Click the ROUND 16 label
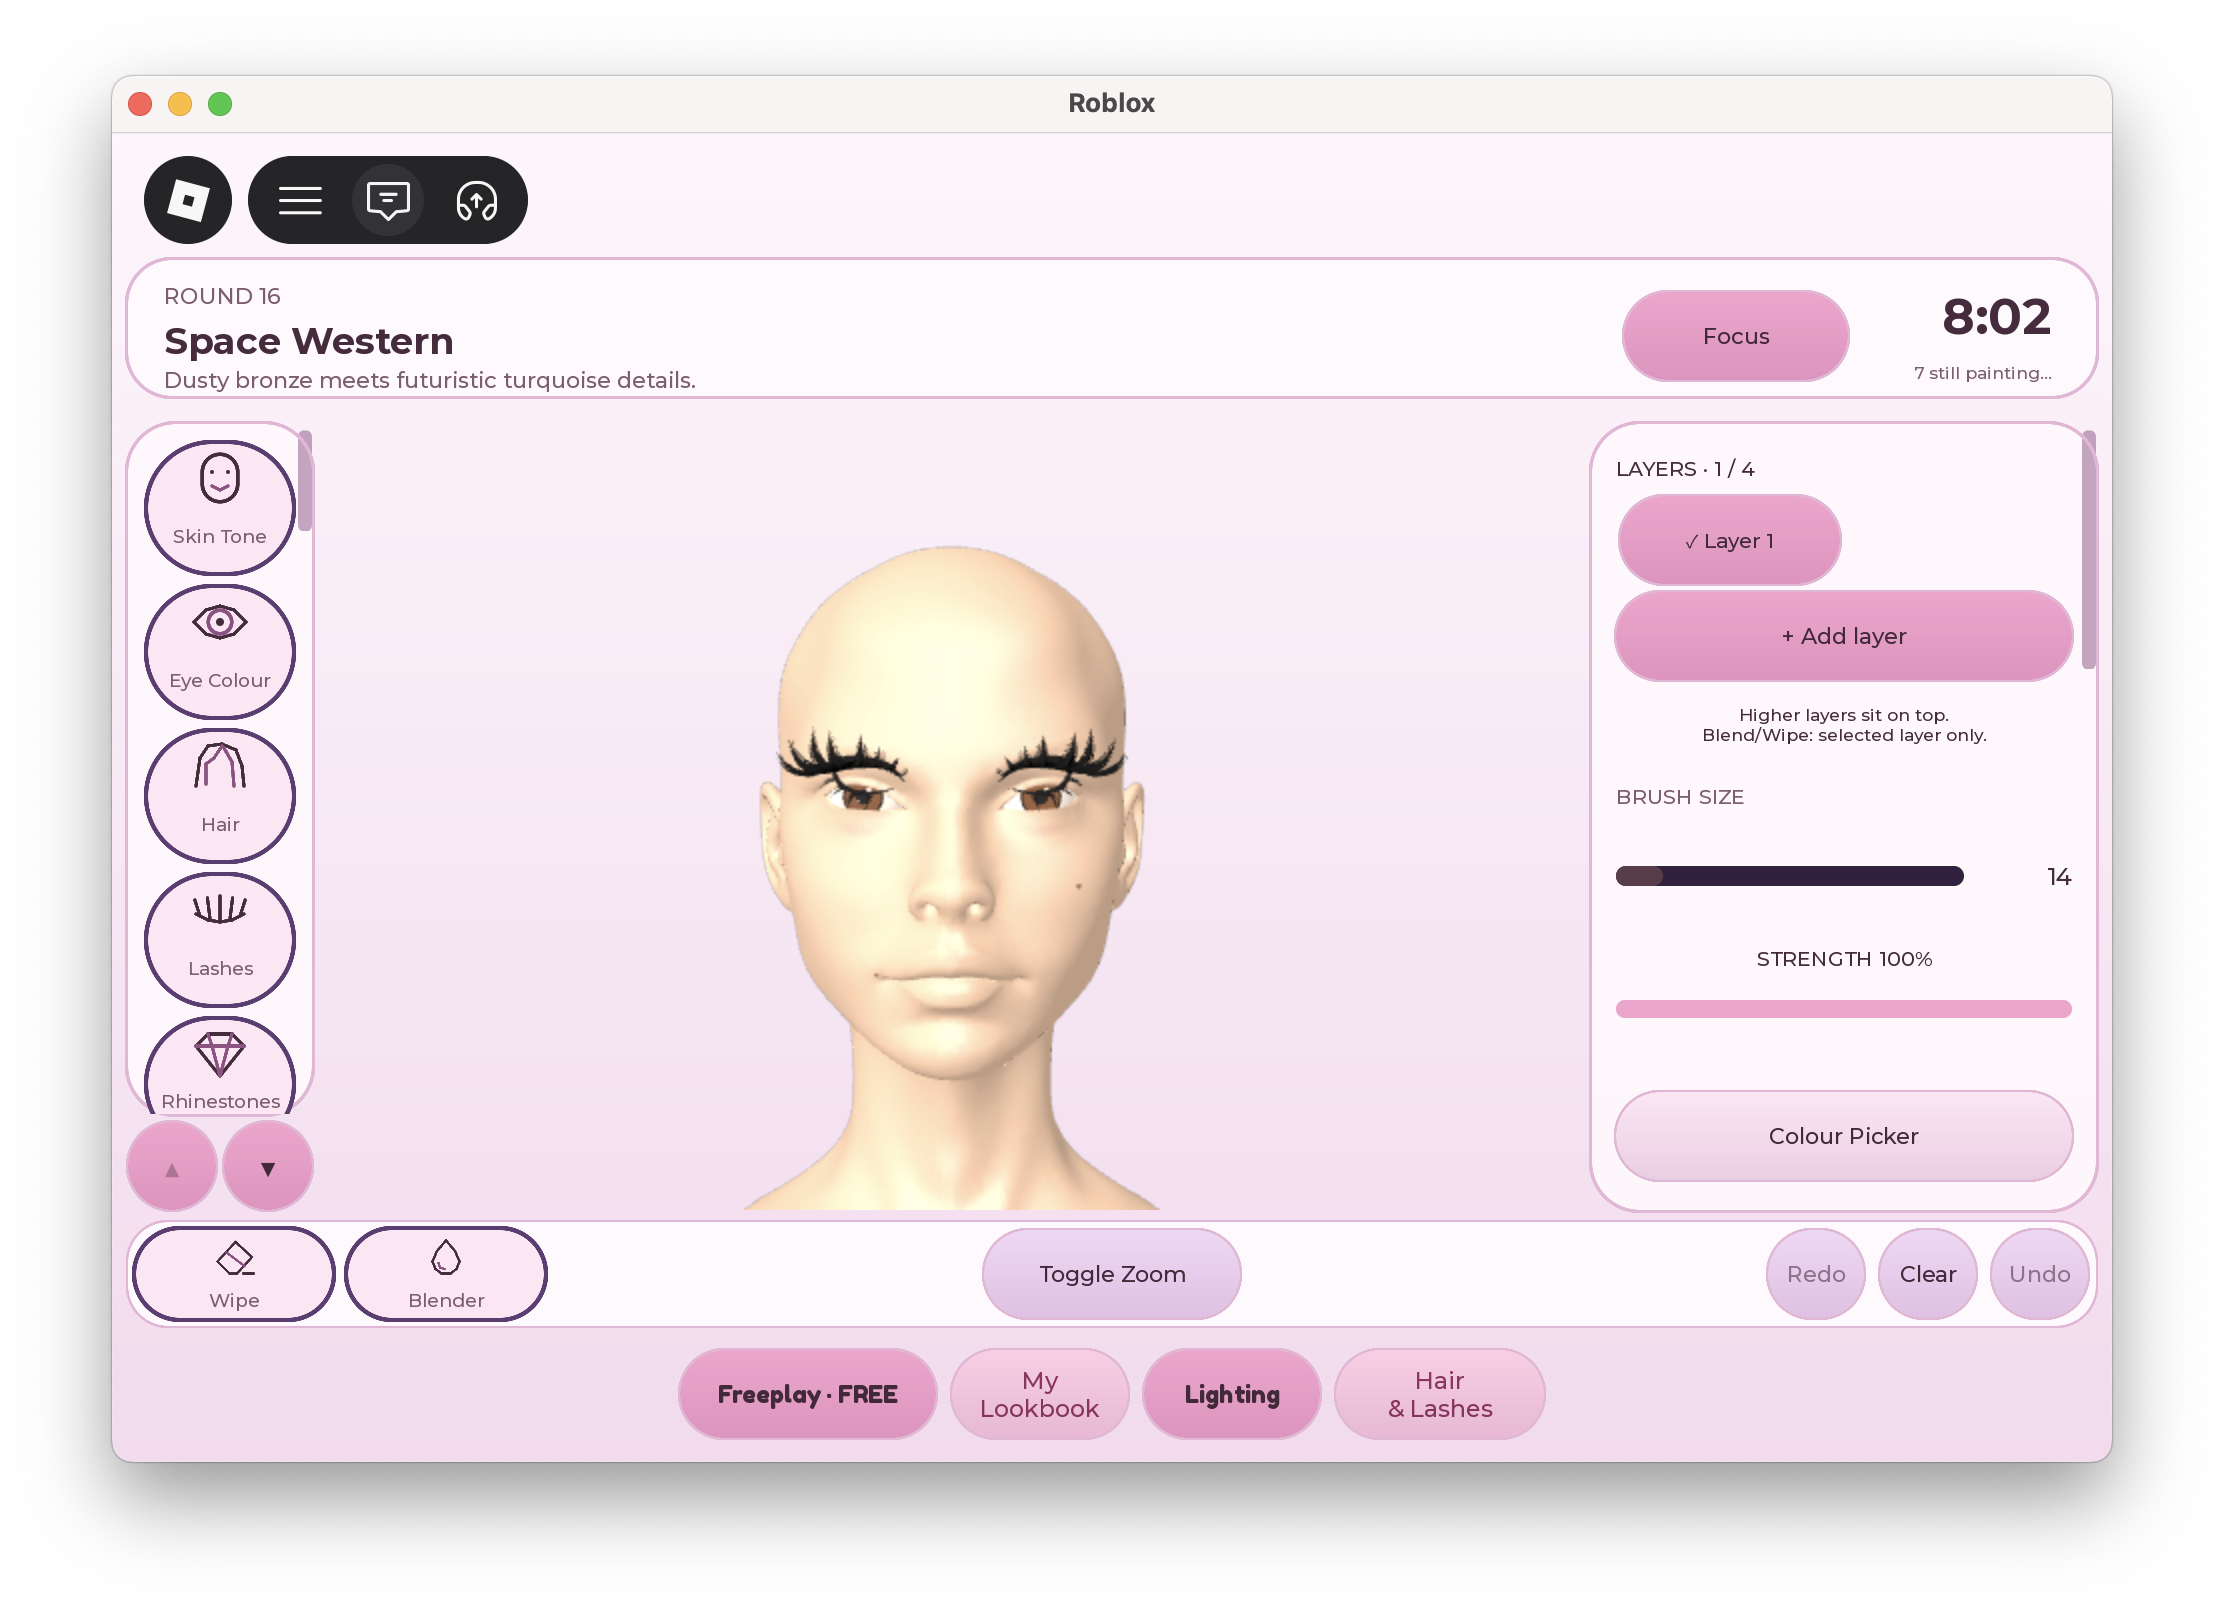 222,296
